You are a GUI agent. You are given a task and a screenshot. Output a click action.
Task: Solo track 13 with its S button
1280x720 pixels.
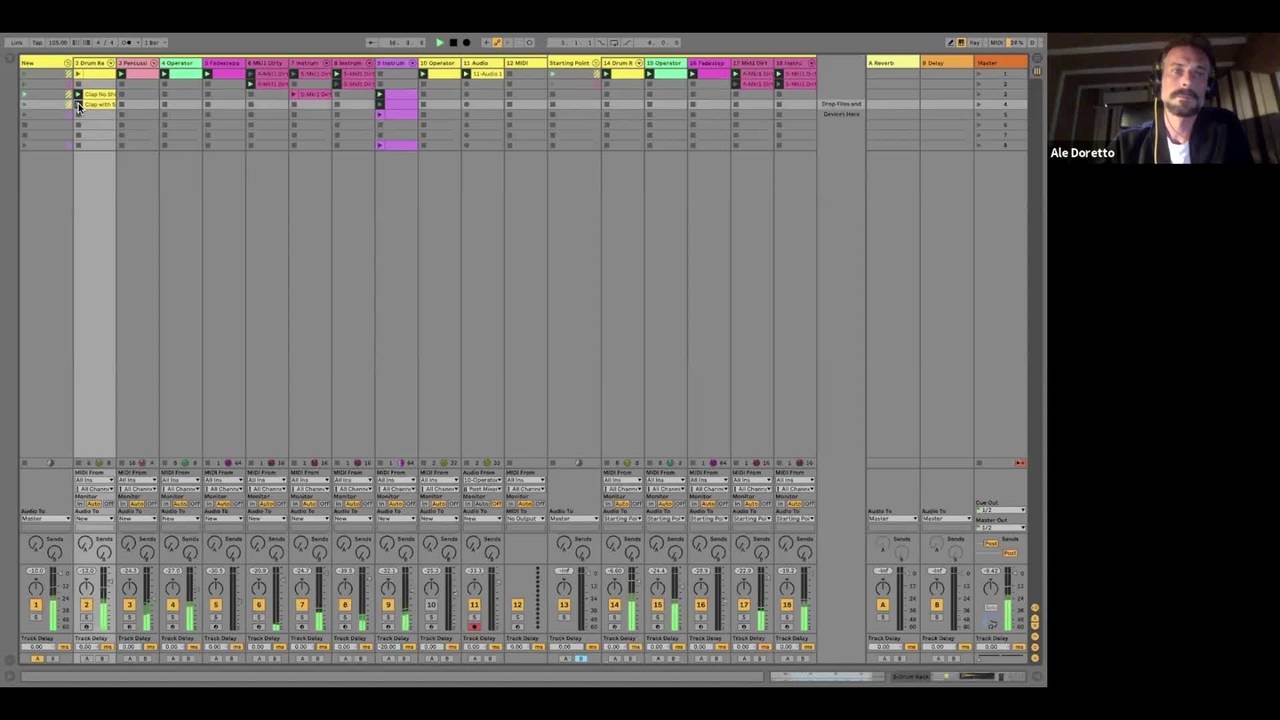point(564,616)
